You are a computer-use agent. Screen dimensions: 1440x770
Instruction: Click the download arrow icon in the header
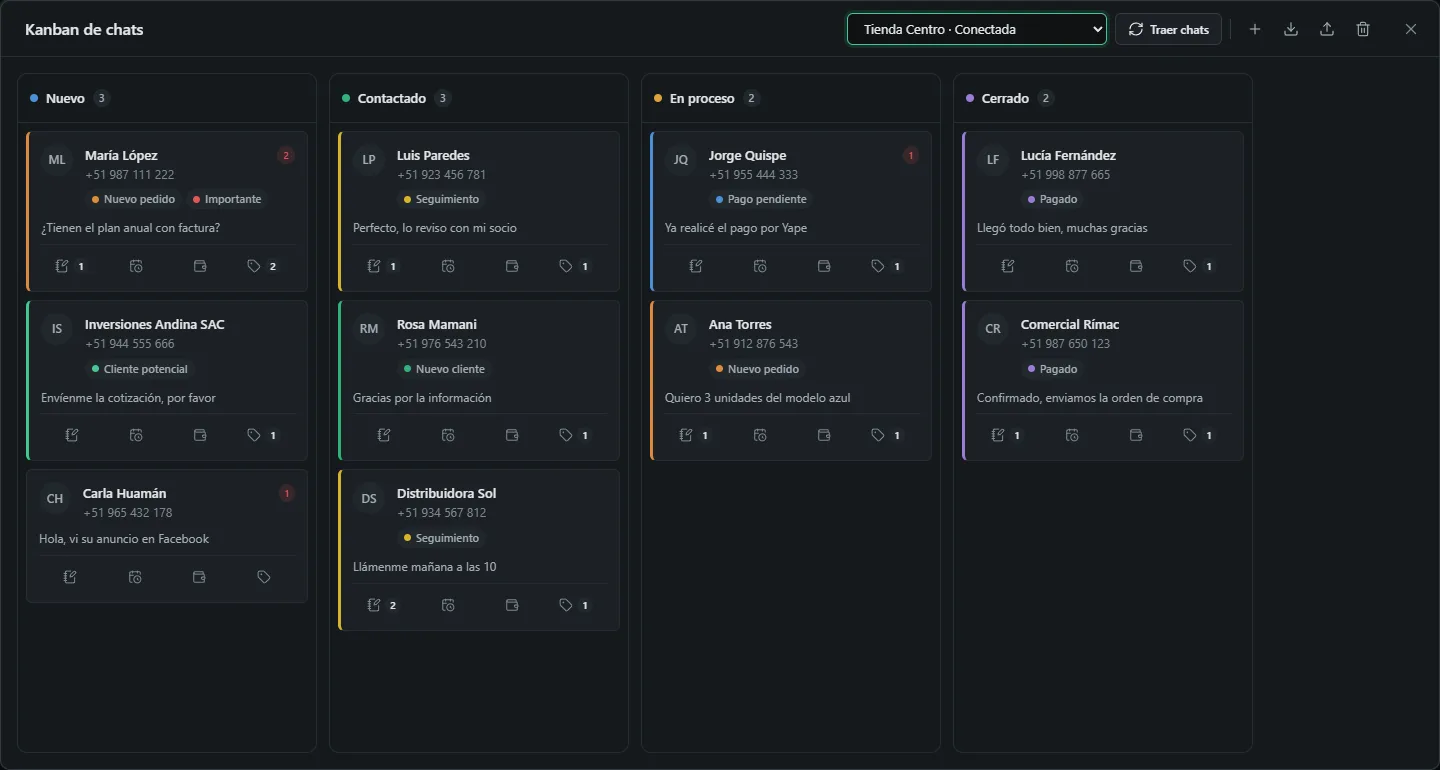1291,29
